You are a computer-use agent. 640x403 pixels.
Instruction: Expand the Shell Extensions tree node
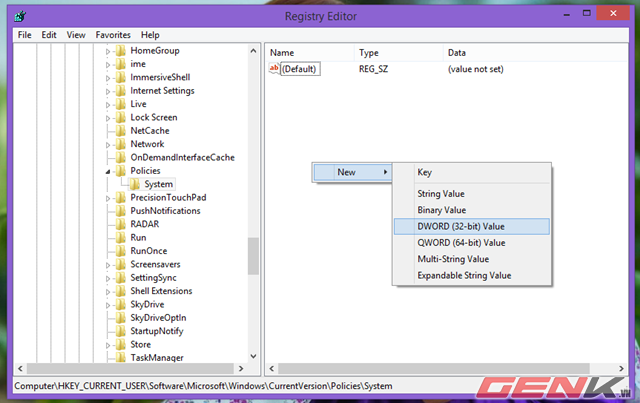click(x=107, y=291)
